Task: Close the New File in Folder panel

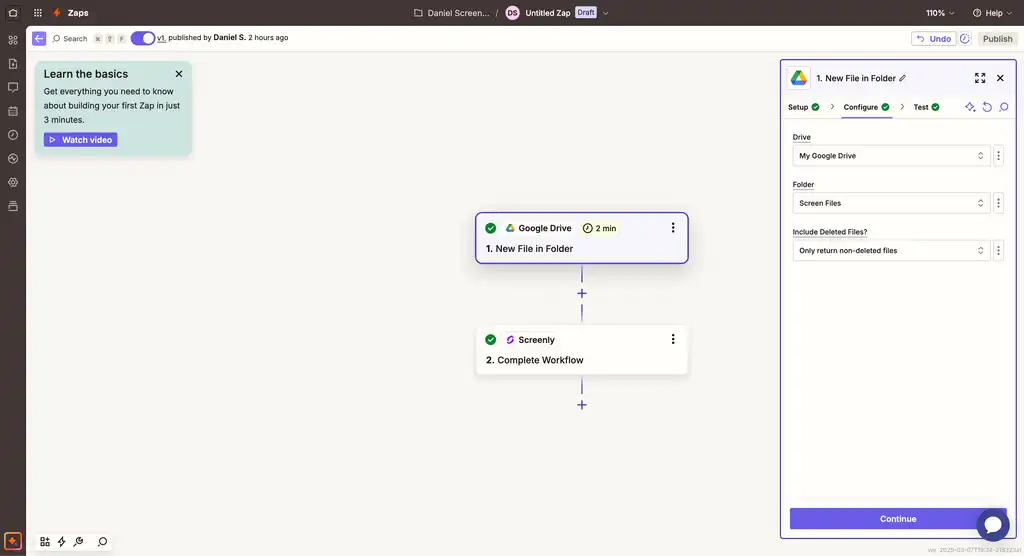Action: point(1000,78)
